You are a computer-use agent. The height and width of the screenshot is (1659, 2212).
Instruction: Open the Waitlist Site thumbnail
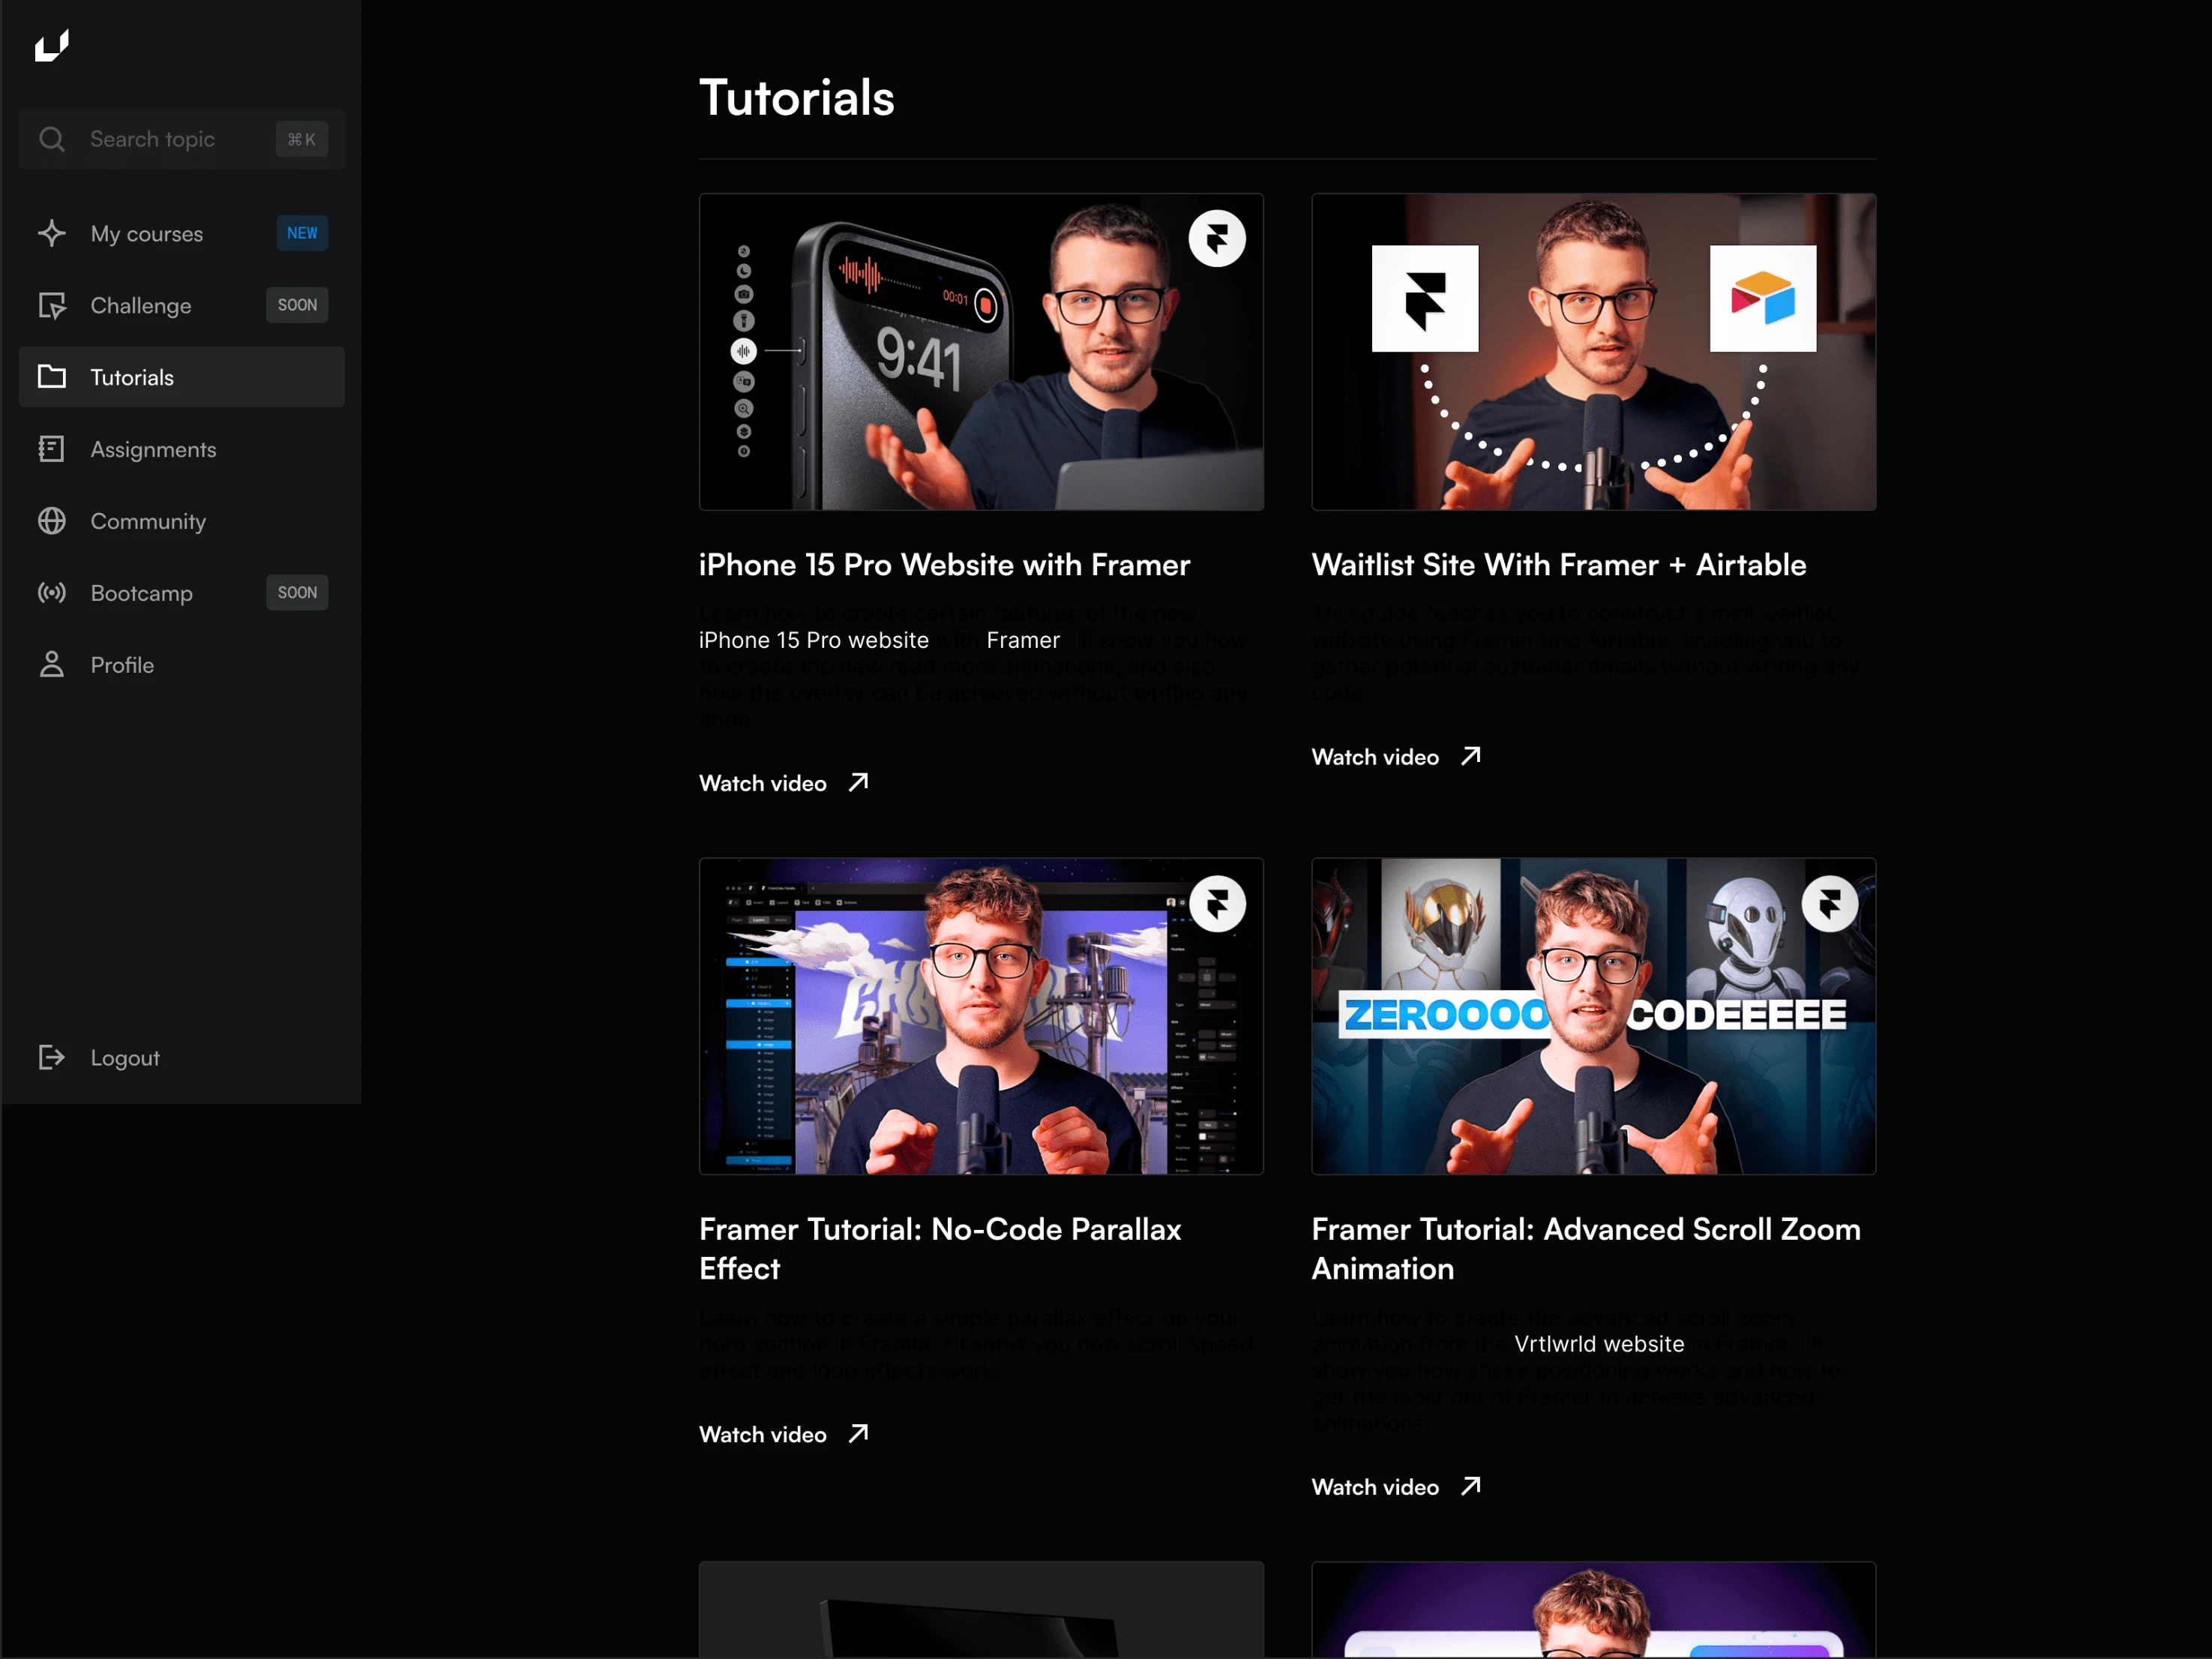pyautogui.click(x=1594, y=352)
